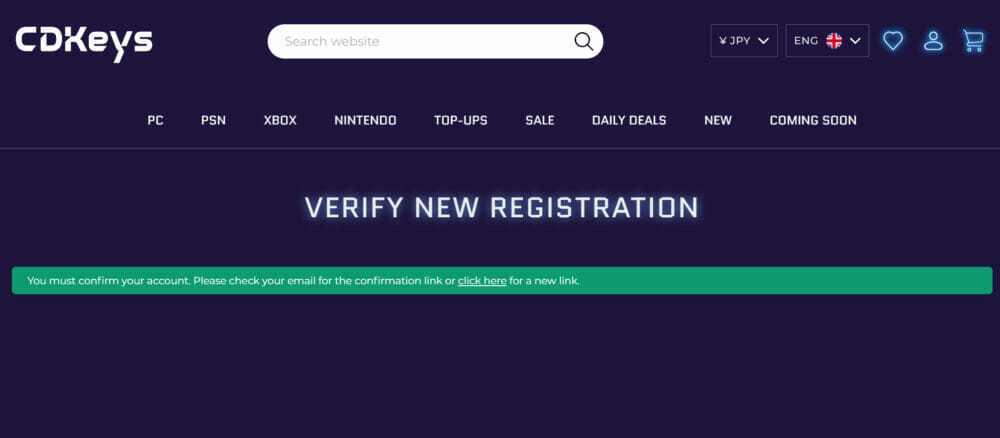Expand the JPY currency dropdown
Screen dimensions: 1000x438
743,41
